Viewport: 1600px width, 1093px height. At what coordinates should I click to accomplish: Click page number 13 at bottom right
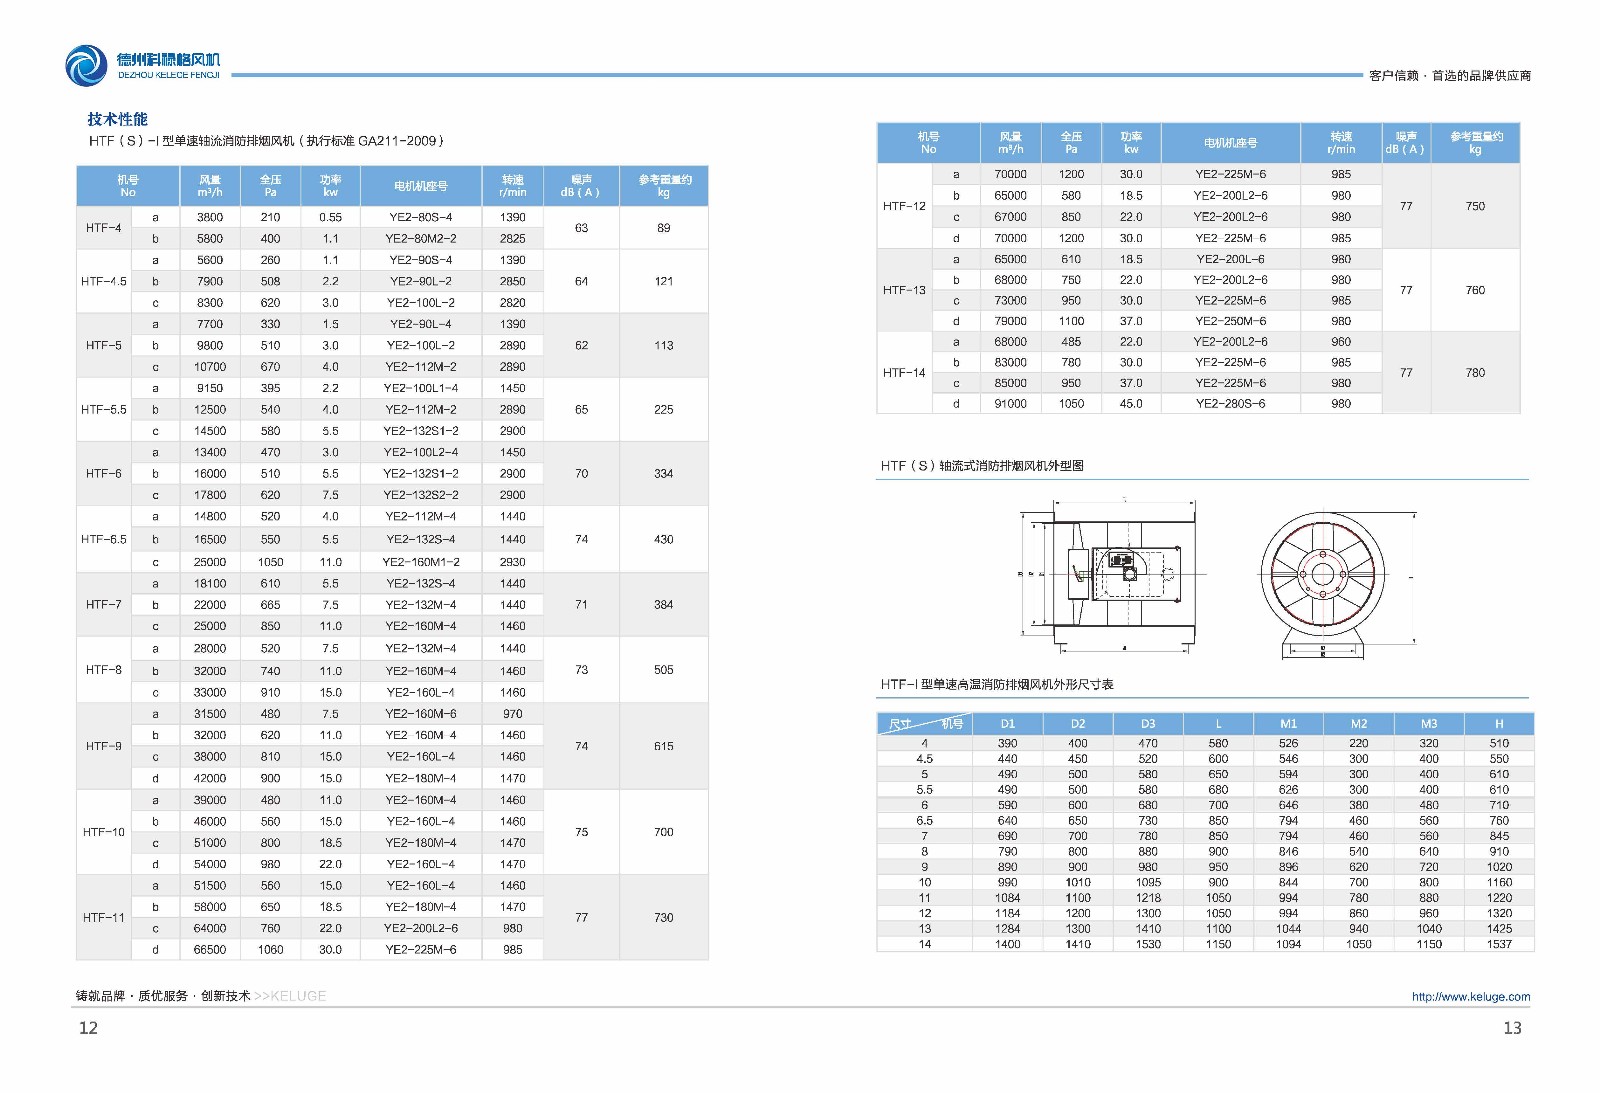1512,1028
